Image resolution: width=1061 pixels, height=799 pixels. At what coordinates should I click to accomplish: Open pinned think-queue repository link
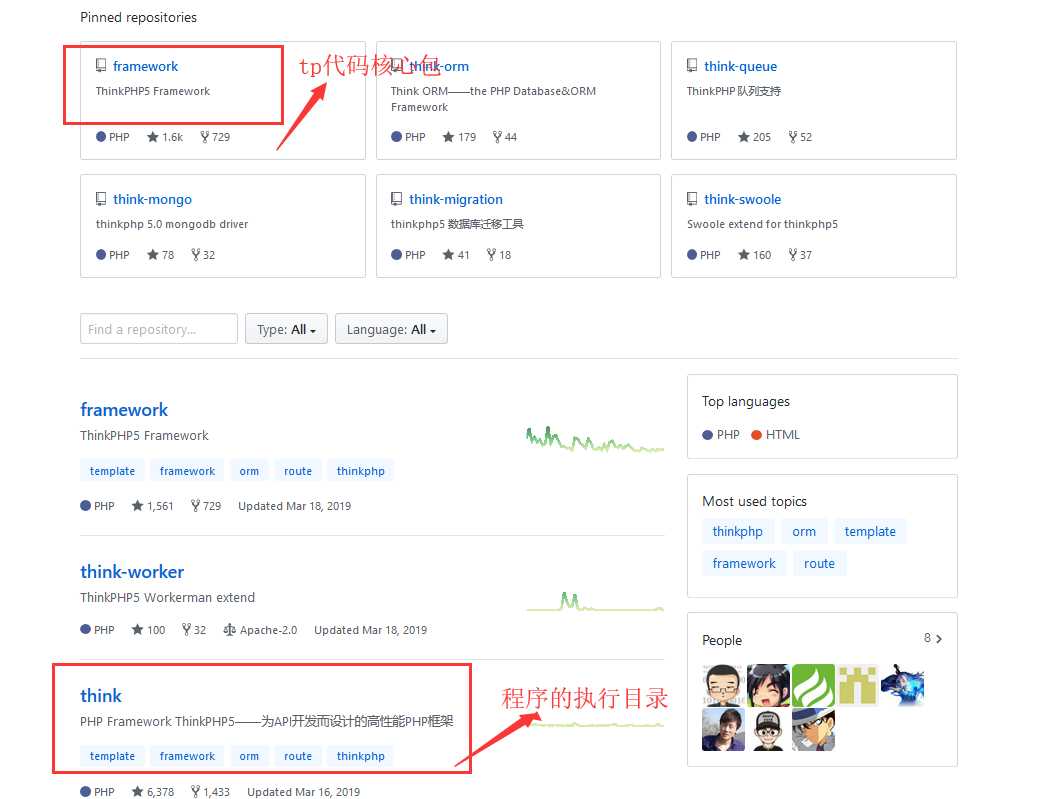click(740, 66)
